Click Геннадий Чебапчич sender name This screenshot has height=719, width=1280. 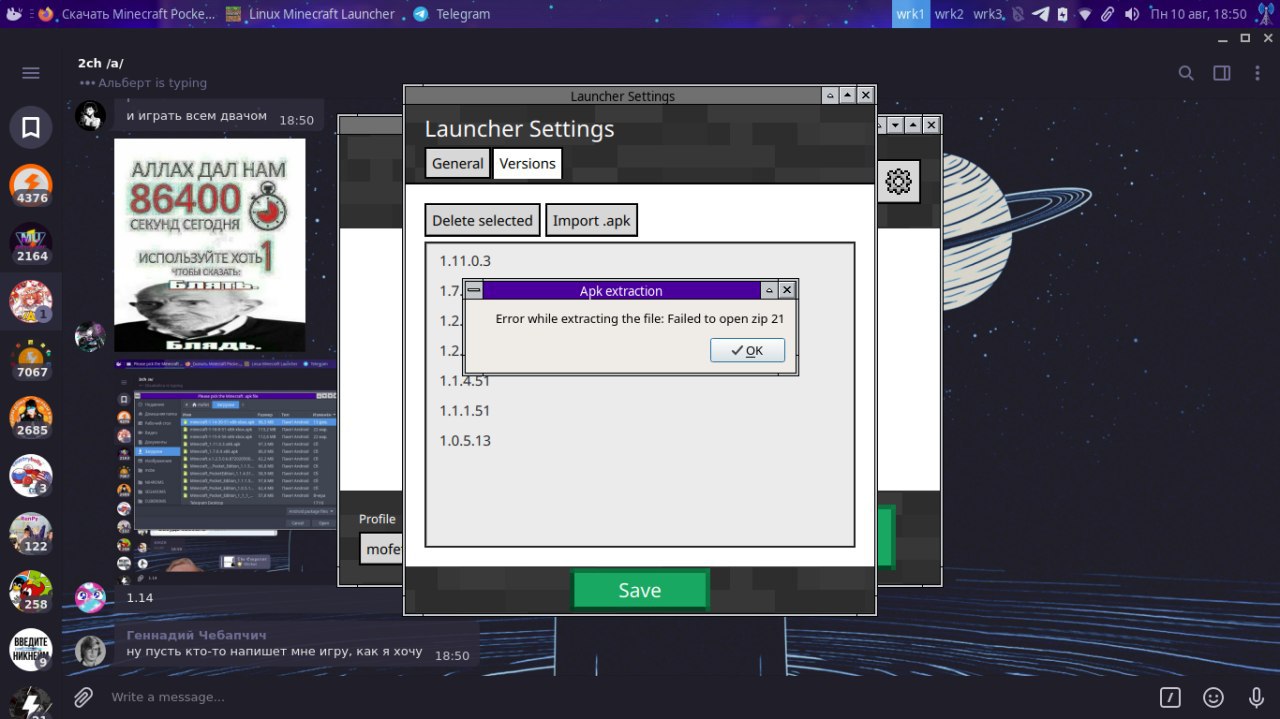197,635
